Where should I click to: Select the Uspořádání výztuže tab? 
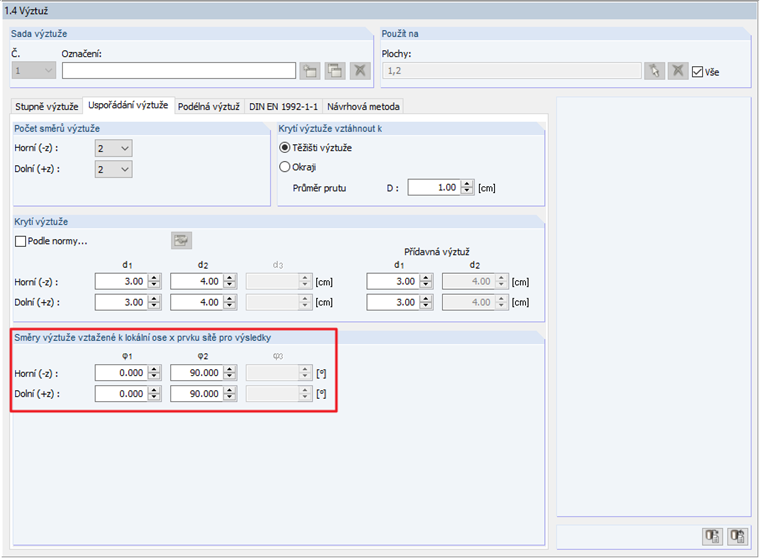click(128, 105)
